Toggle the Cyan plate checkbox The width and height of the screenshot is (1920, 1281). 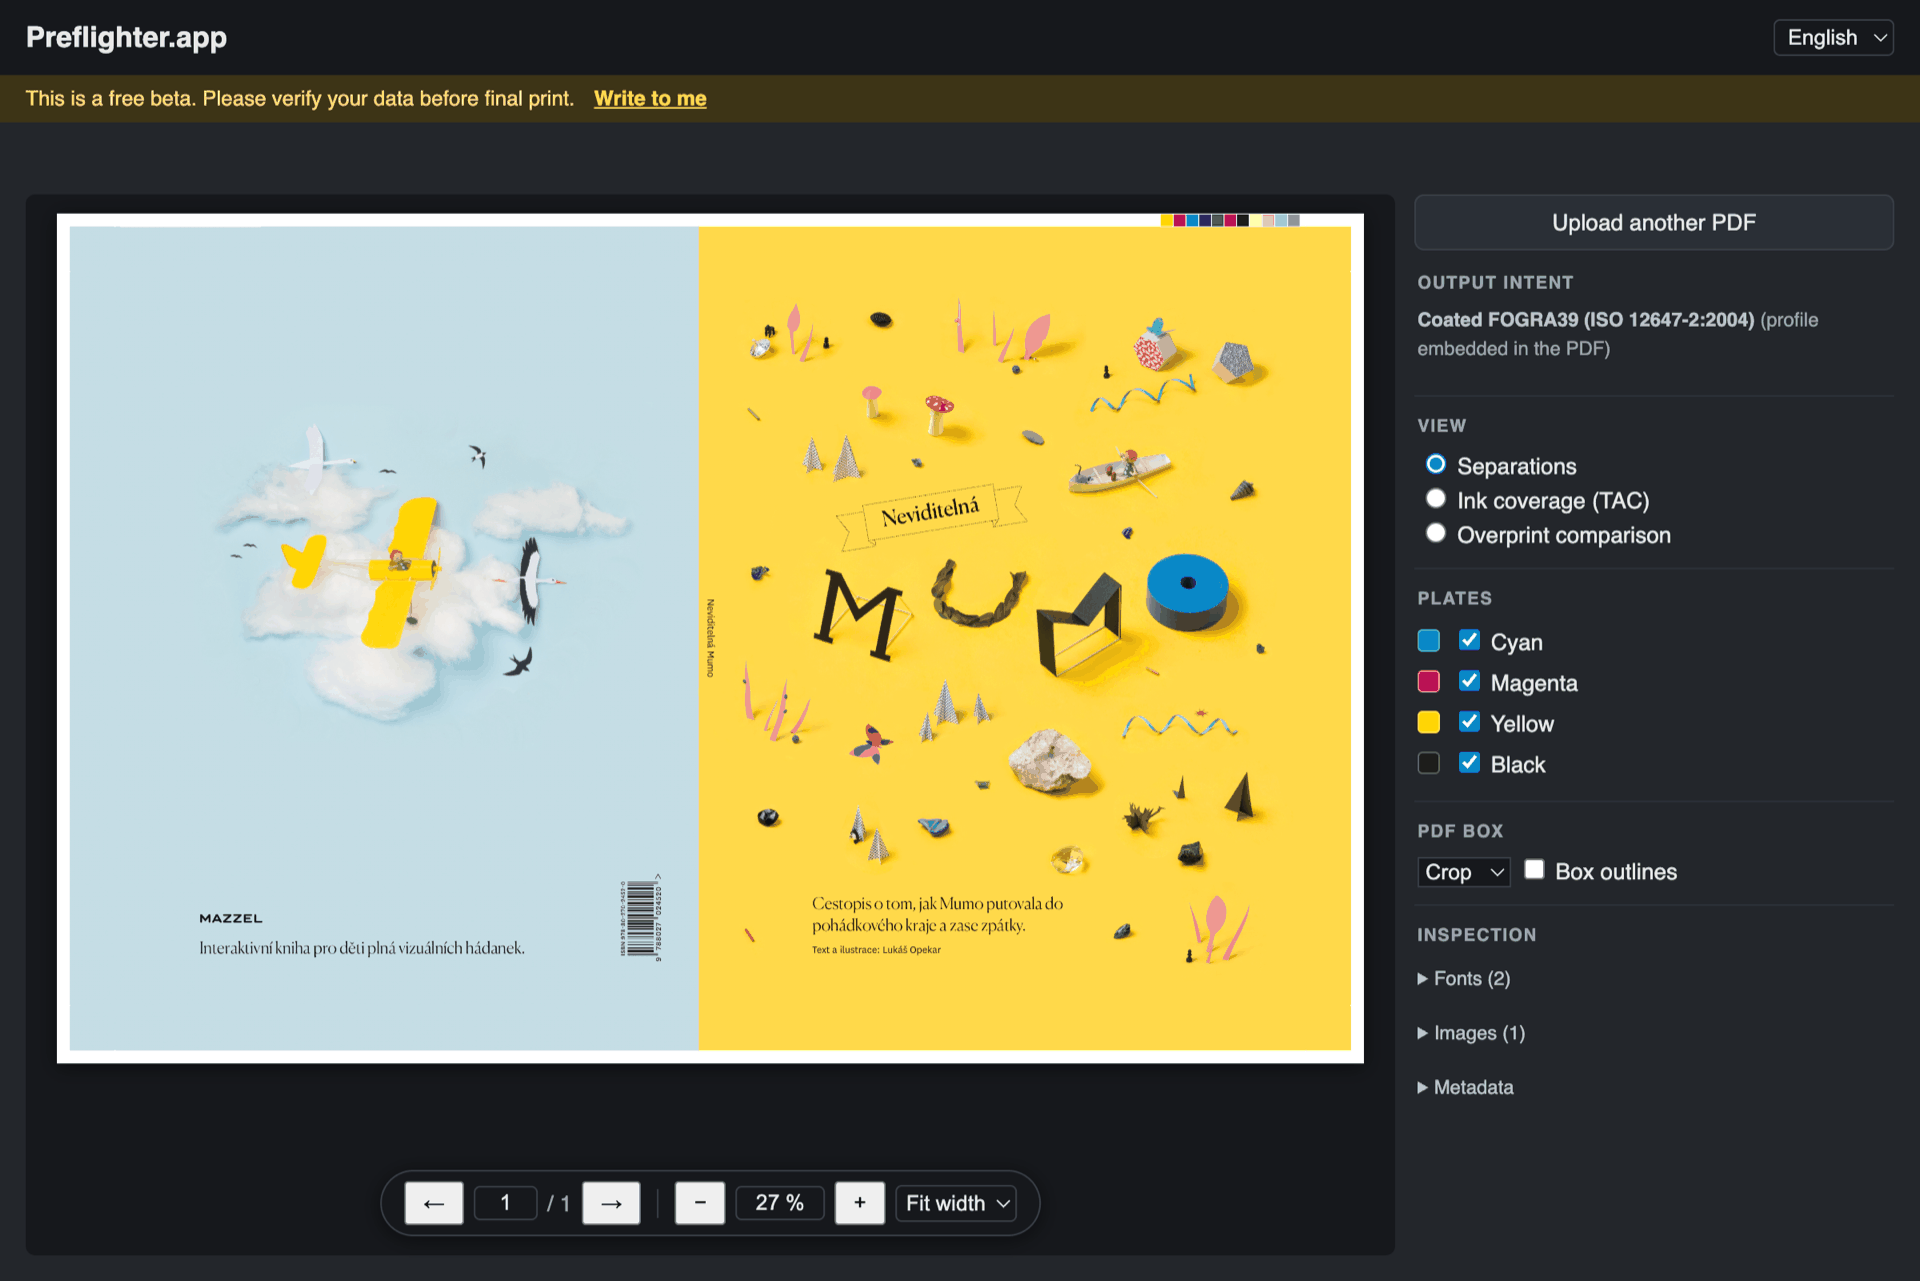coord(1469,640)
